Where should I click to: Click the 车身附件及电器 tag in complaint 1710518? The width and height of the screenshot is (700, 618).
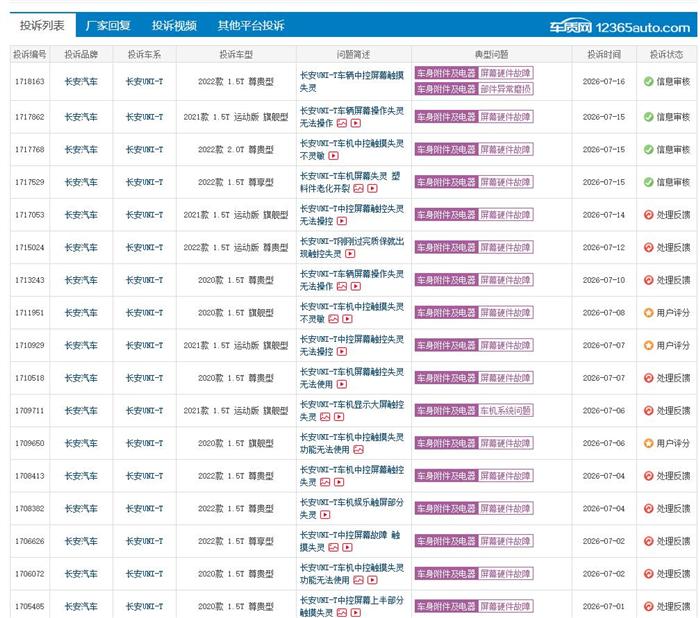(446, 378)
